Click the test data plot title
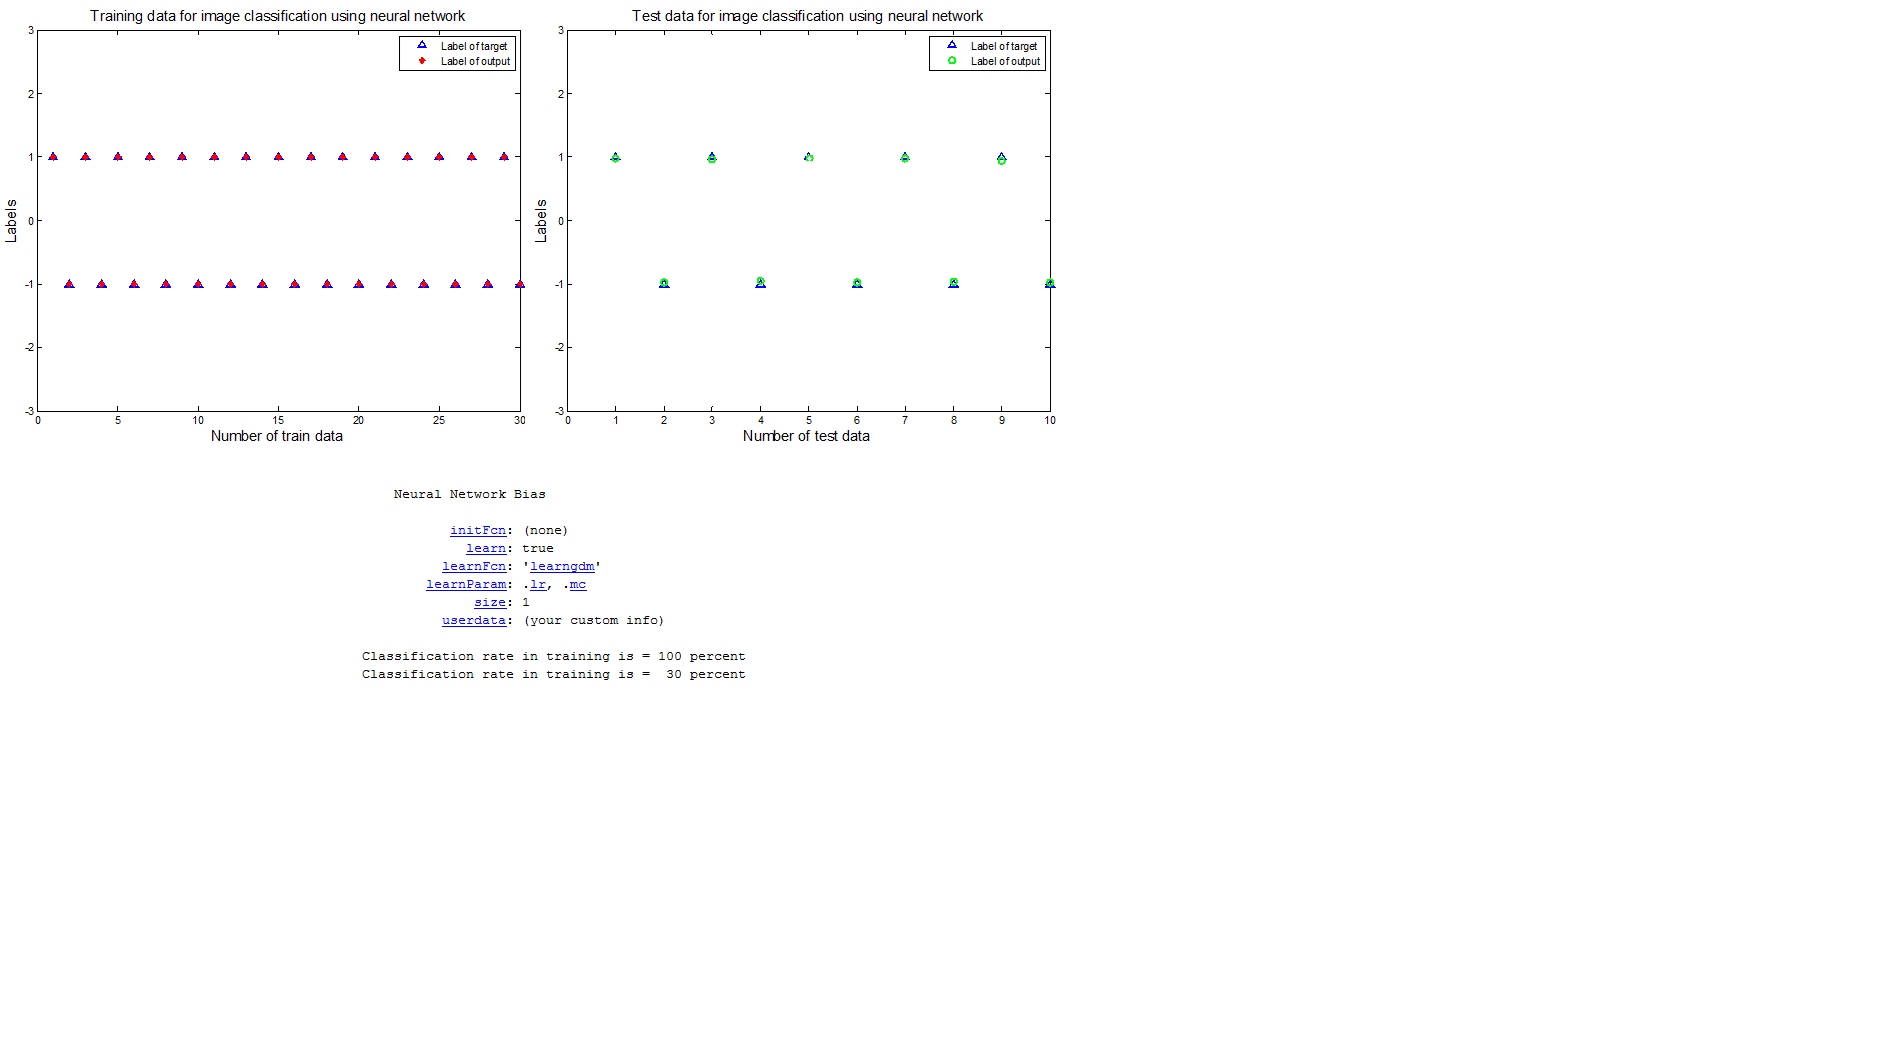This screenshot has height=1046, width=1898. click(x=807, y=16)
